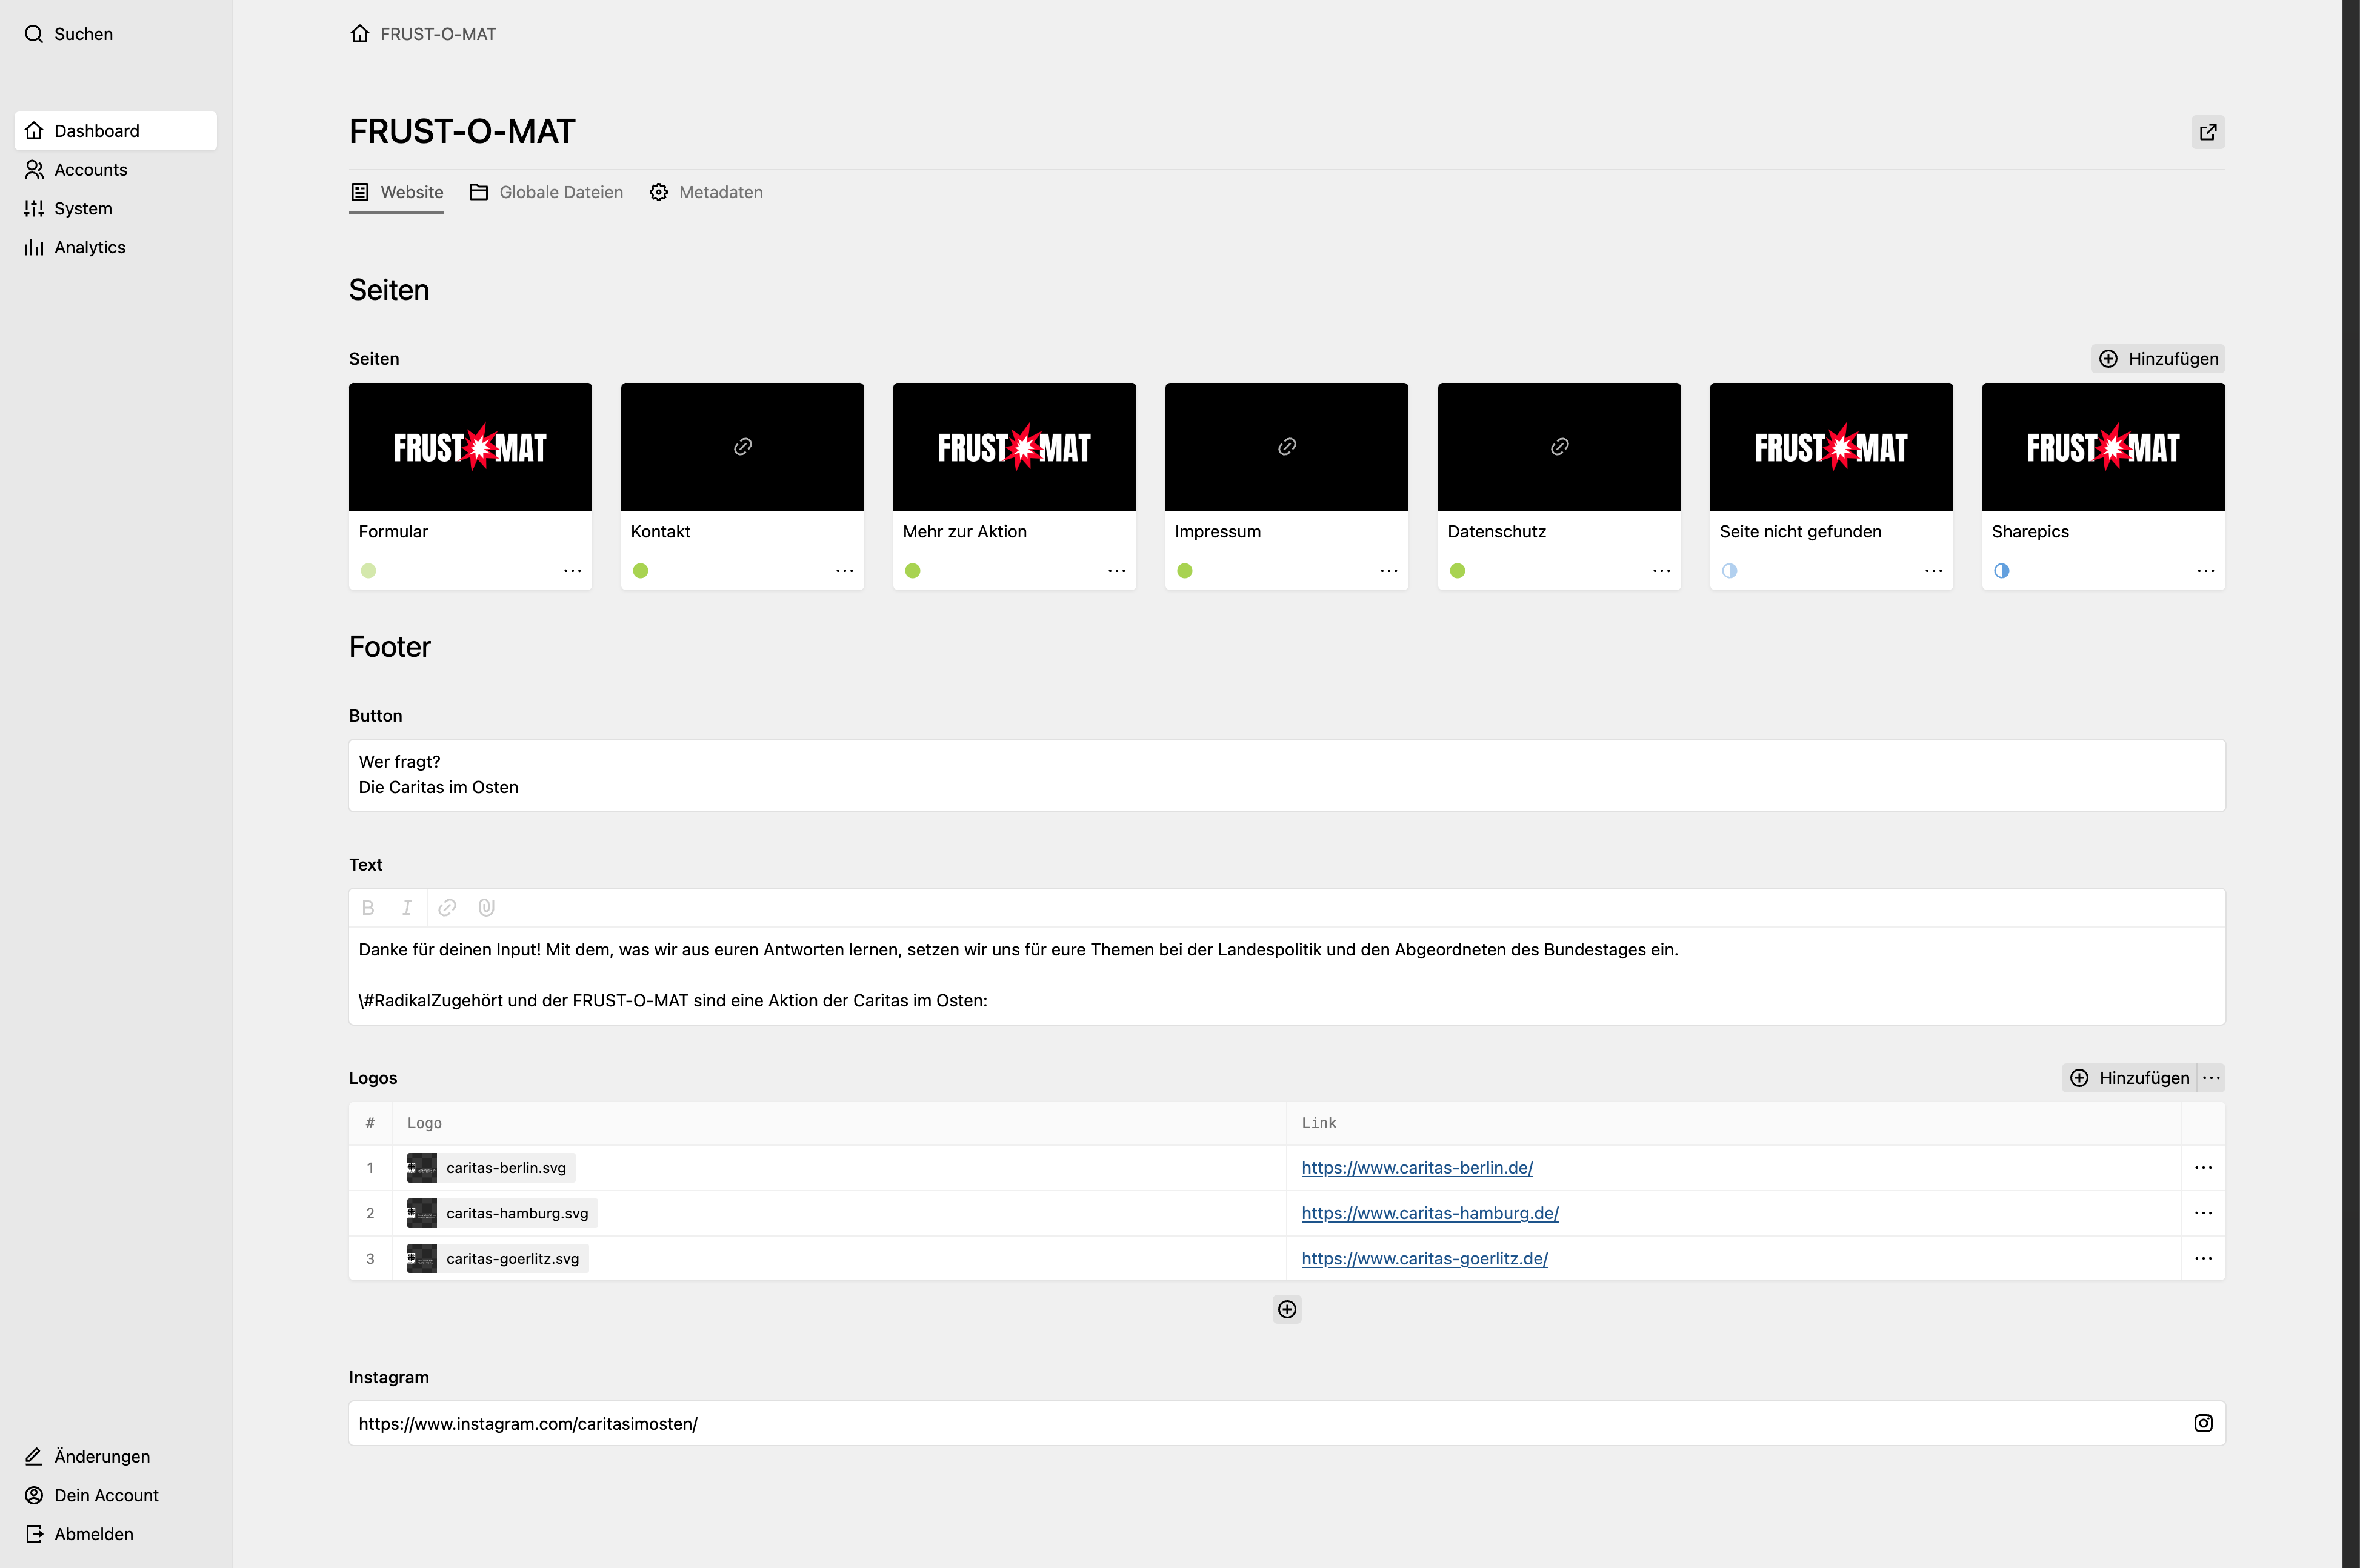Open site in new window icon
The height and width of the screenshot is (1568, 2360).
click(x=2208, y=132)
